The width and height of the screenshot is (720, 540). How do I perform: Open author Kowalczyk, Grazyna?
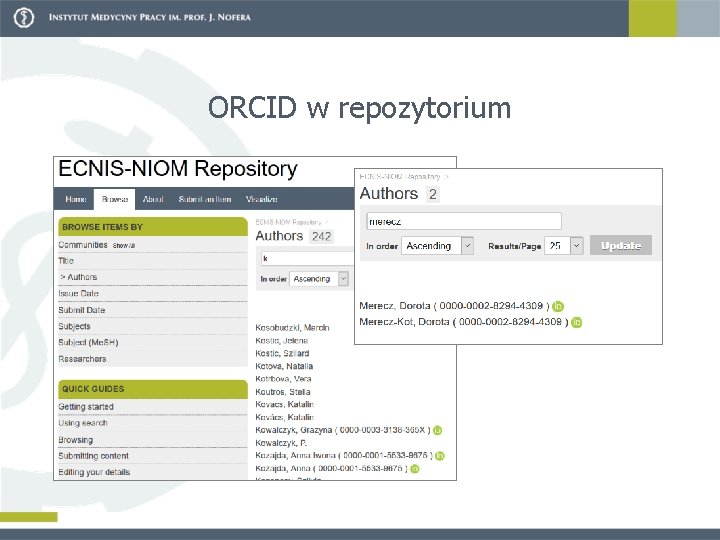point(294,430)
